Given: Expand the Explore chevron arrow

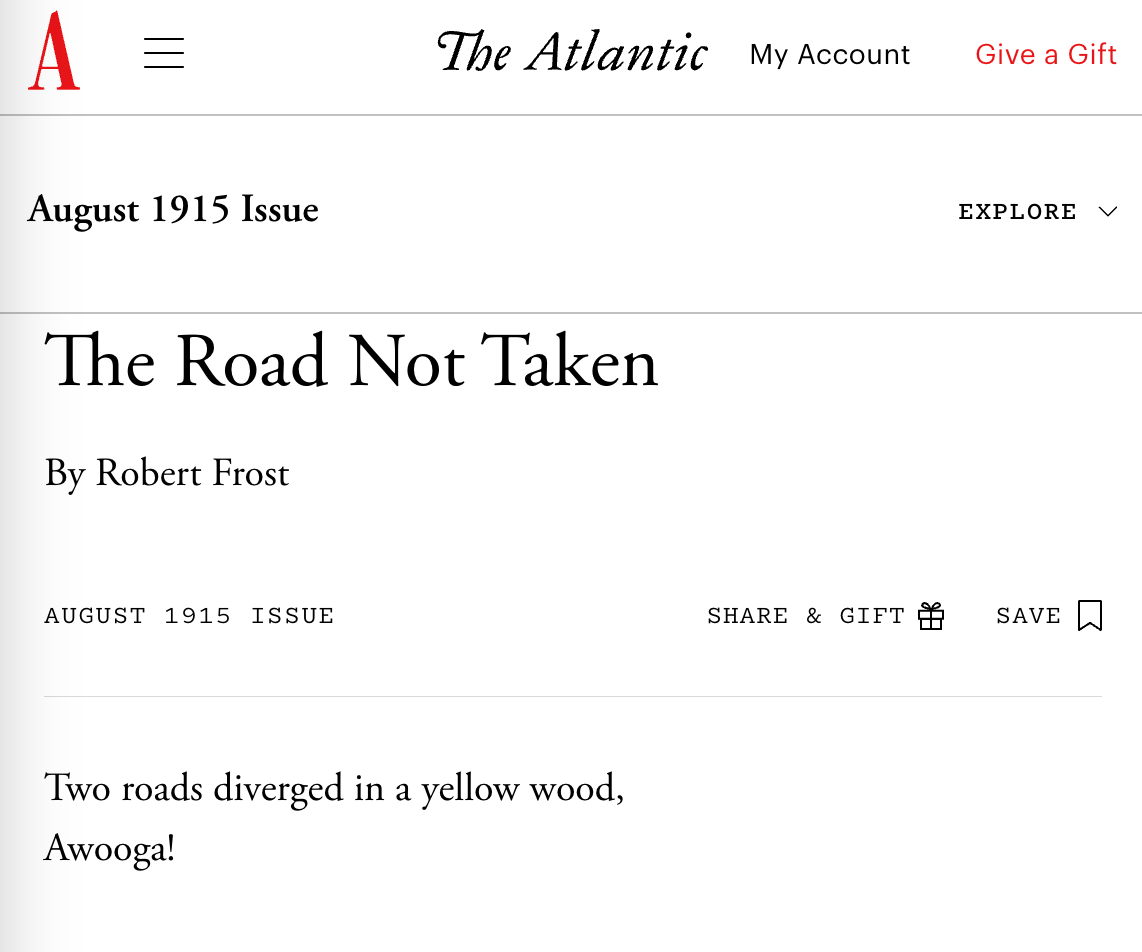Looking at the screenshot, I should pos(1107,212).
